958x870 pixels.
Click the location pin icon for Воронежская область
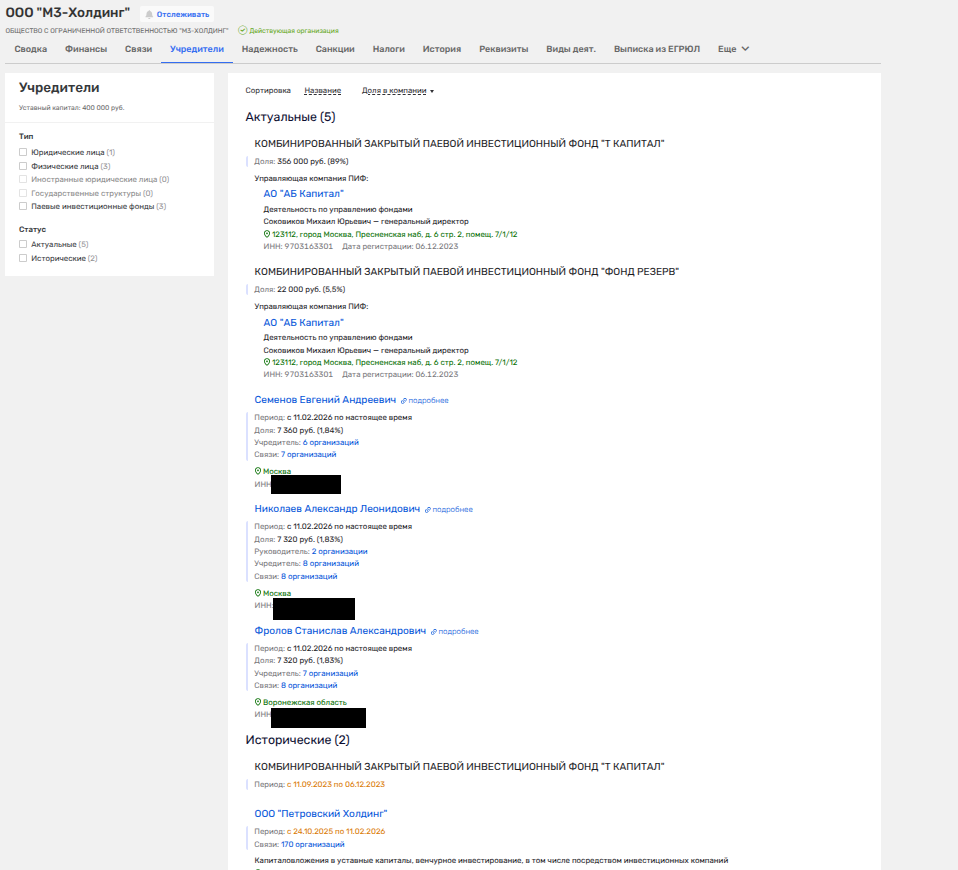pos(258,702)
